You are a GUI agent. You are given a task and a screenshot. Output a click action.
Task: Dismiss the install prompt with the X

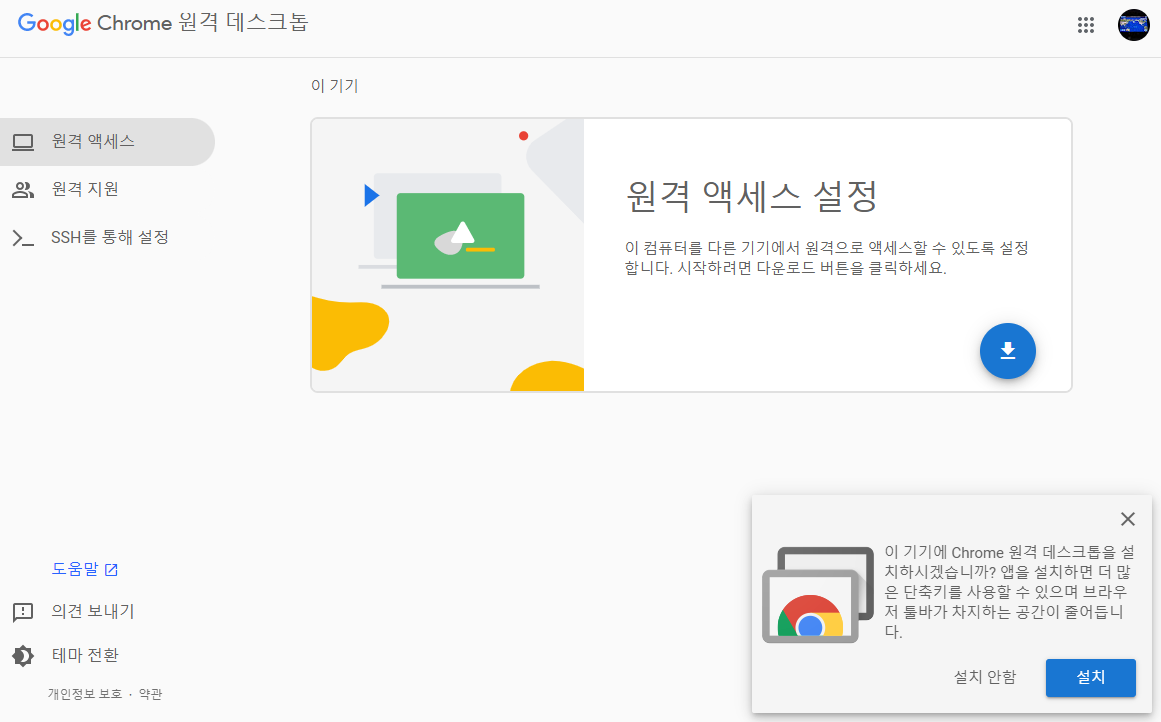[1128, 519]
